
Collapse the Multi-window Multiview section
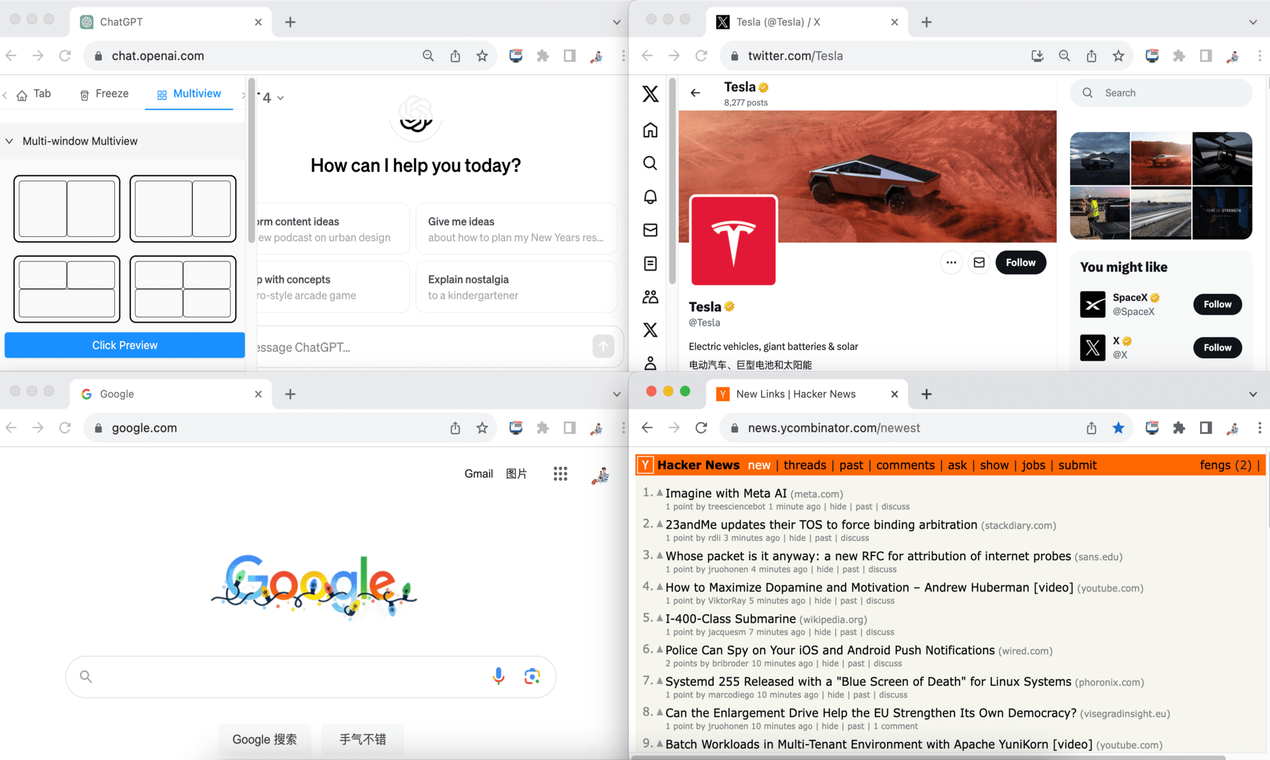10,140
